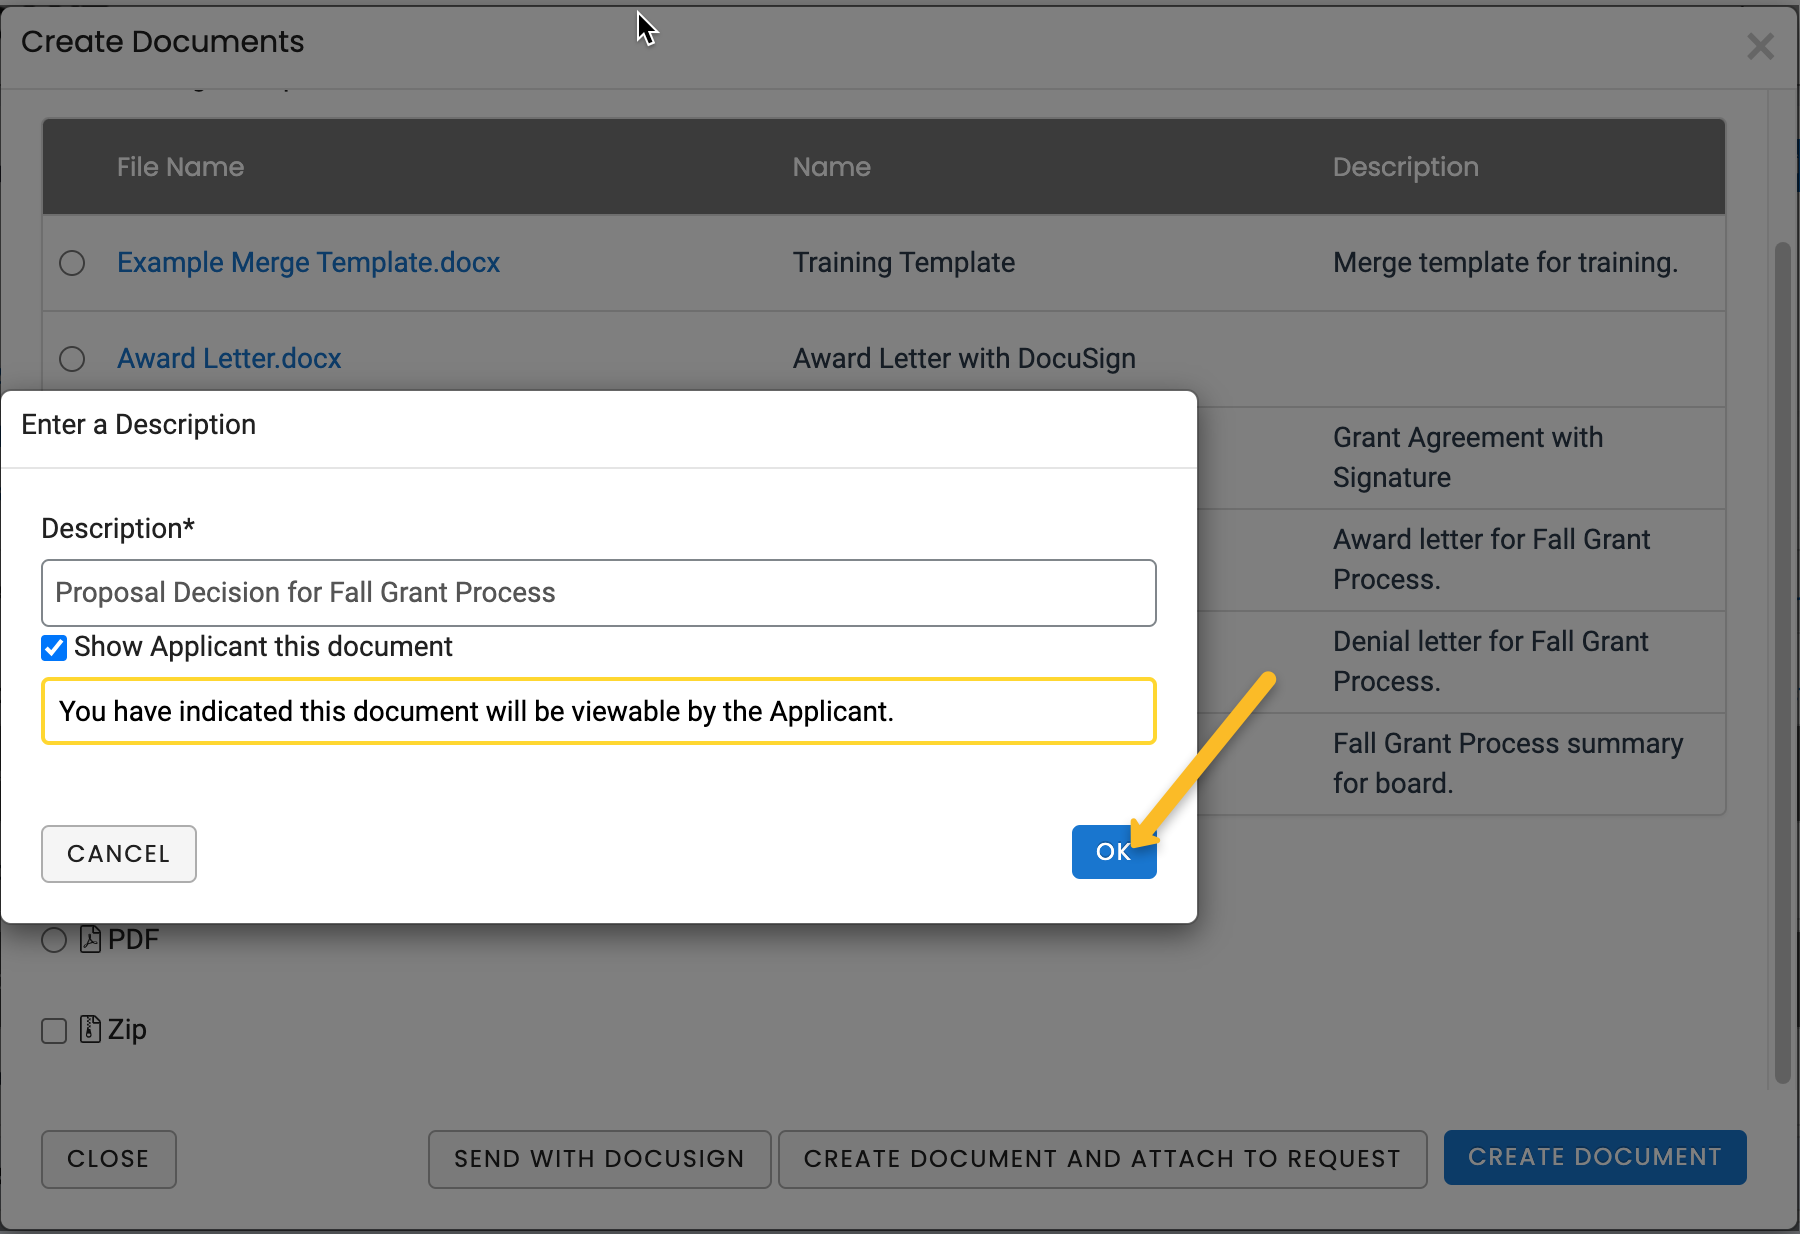Image resolution: width=1800 pixels, height=1234 pixels.
Task: Click the X icon to close Create Documents
Action: click(x=1760, y=46)
